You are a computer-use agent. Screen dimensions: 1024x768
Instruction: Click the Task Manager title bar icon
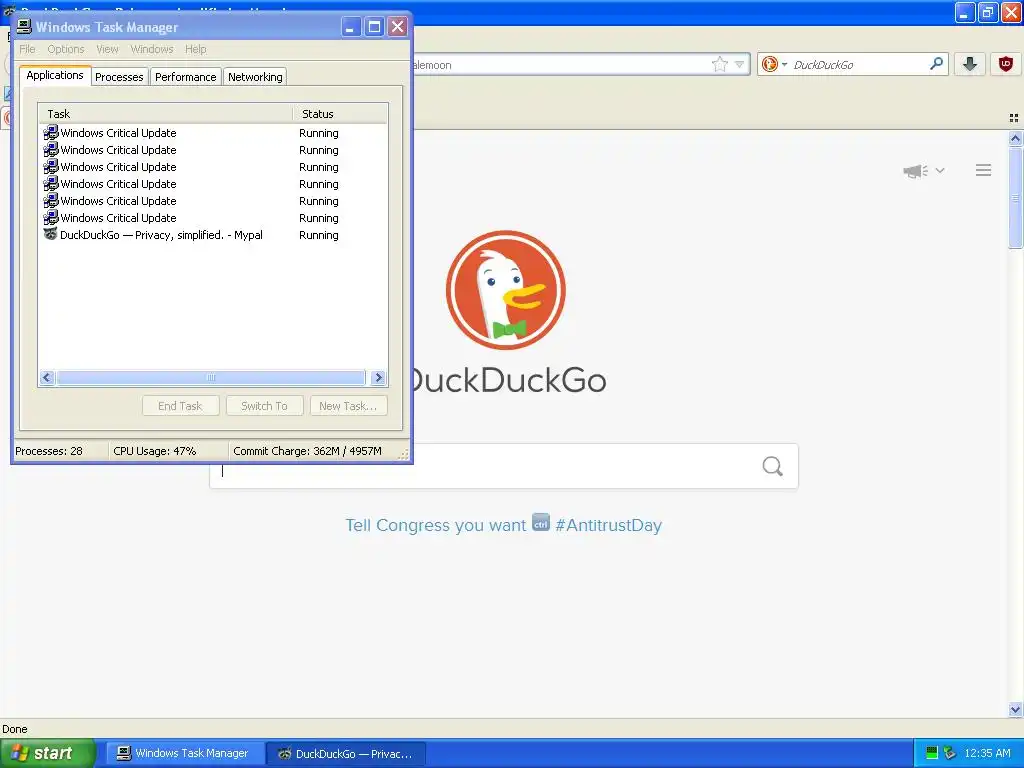pos(24,27)
